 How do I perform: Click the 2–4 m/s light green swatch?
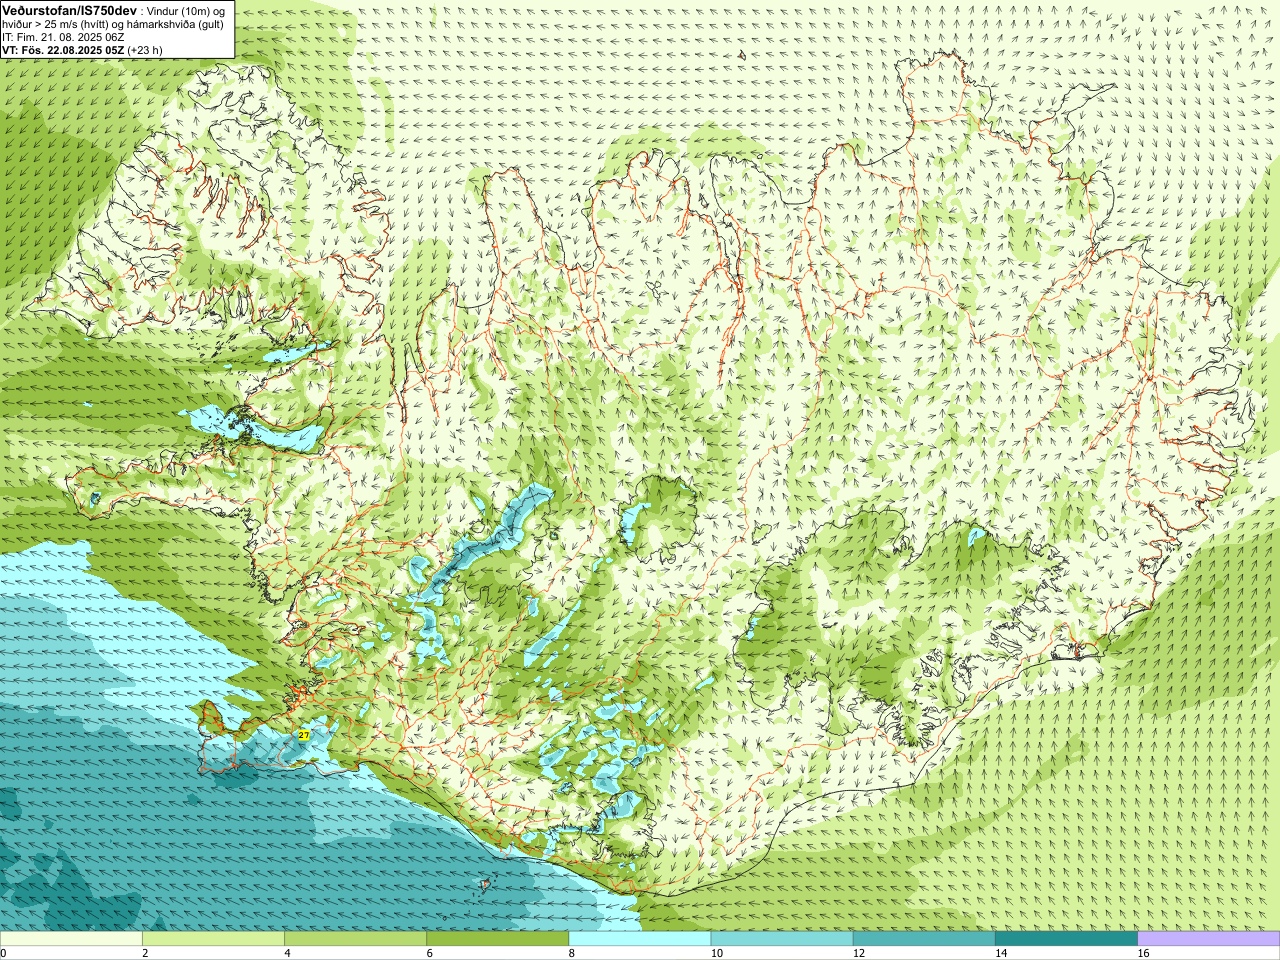pyautogui.click(x=213, y=939)
